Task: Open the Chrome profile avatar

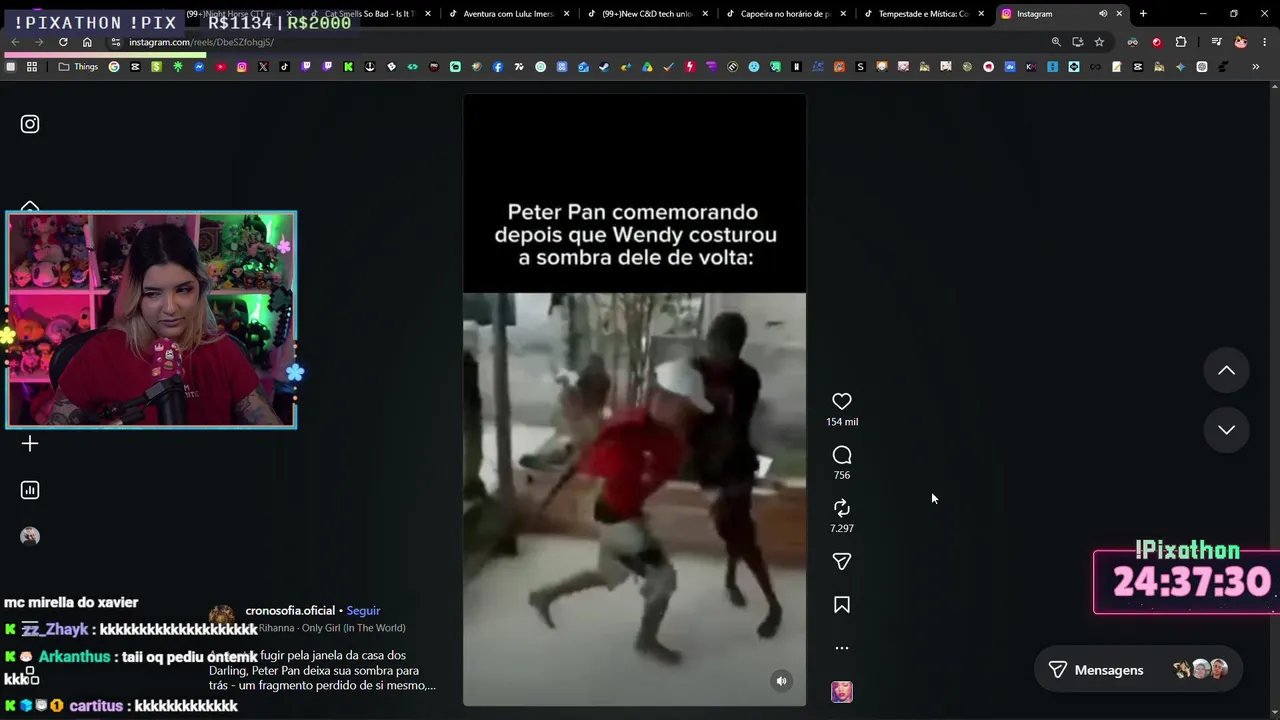Action: (x=1241, y=42)
